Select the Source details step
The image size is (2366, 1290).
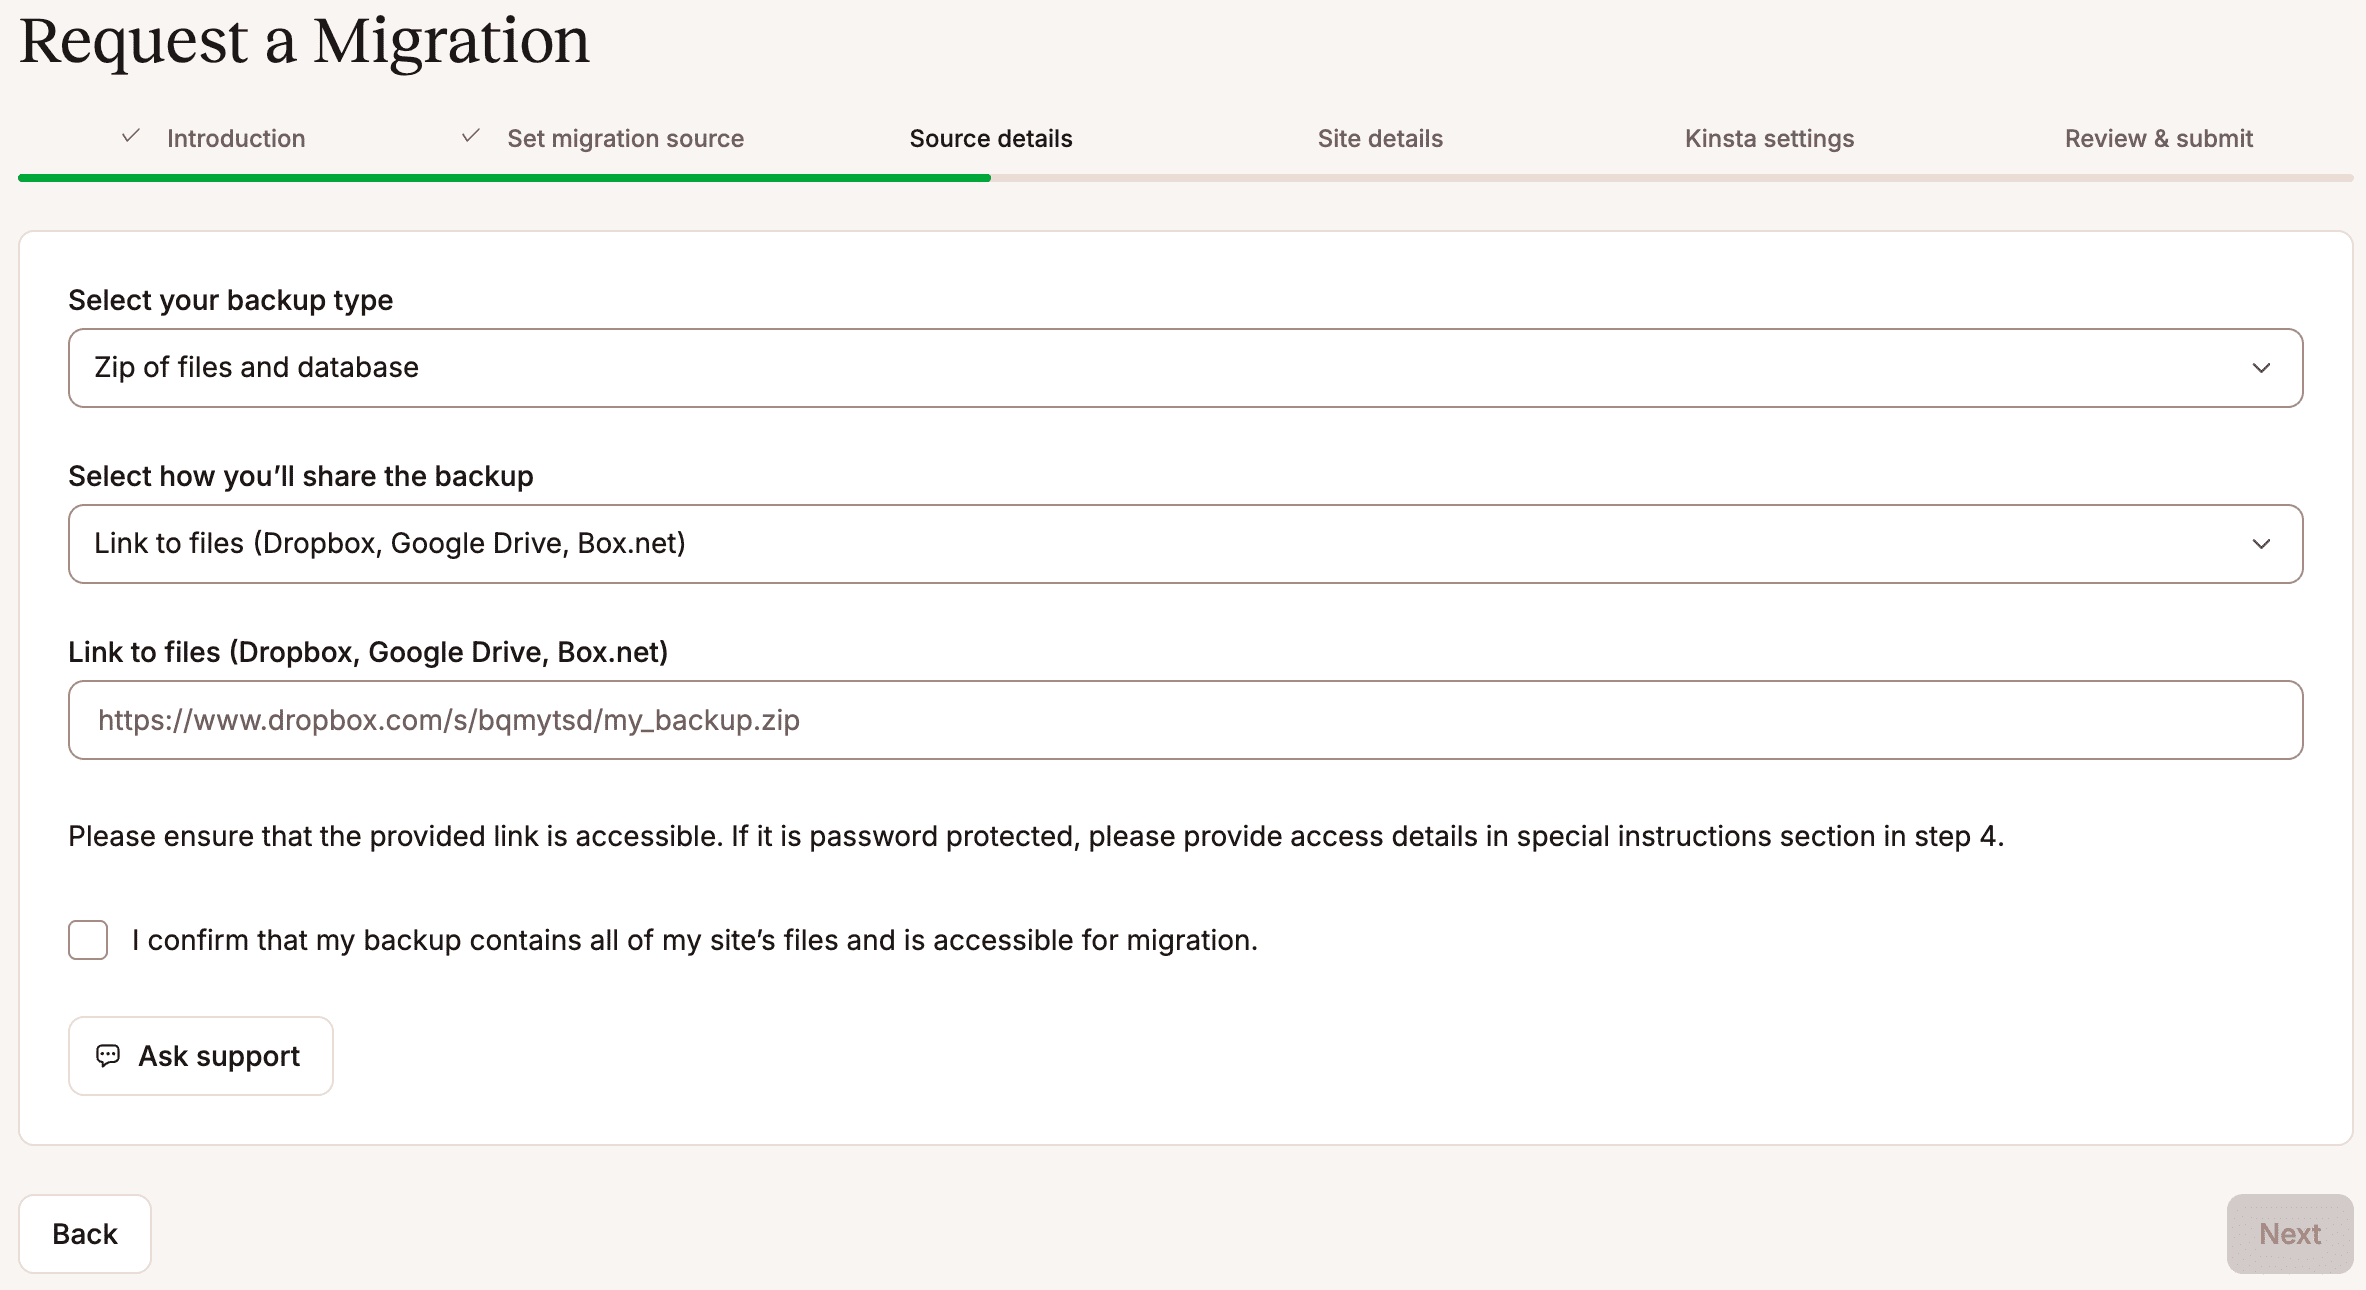[x=991, y=138]
